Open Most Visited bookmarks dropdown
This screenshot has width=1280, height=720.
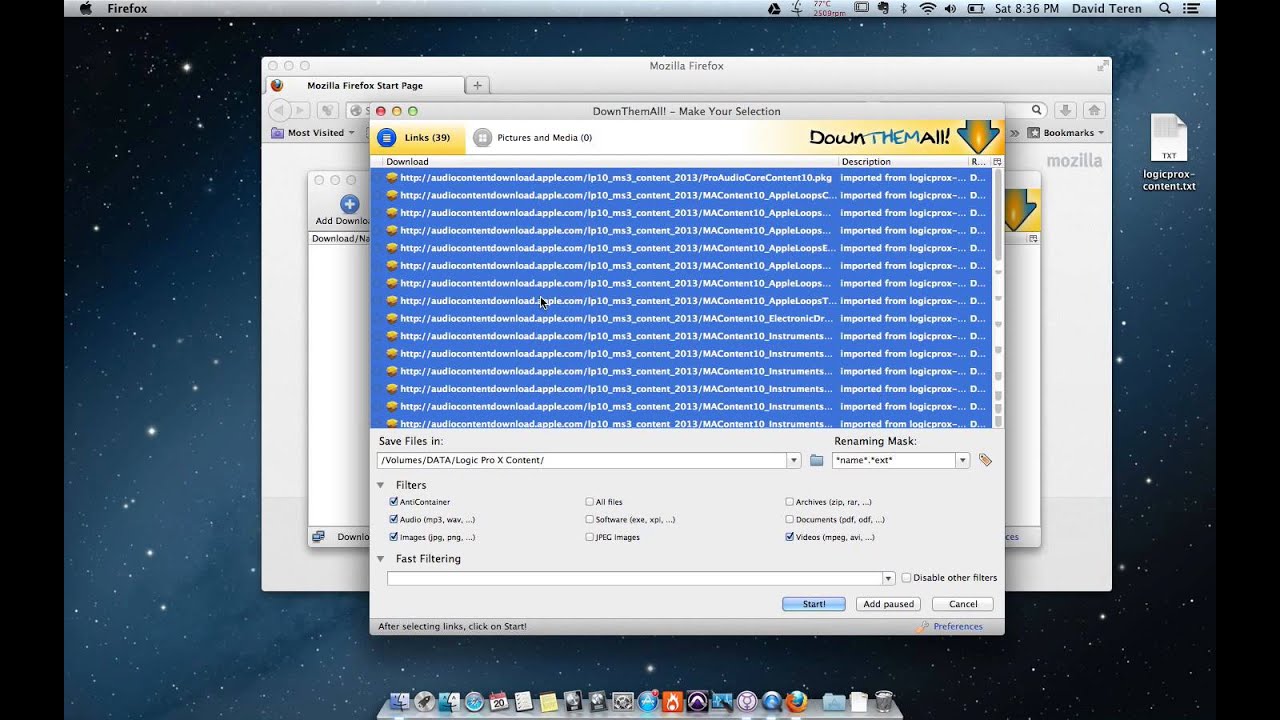(x=312, y=132)
